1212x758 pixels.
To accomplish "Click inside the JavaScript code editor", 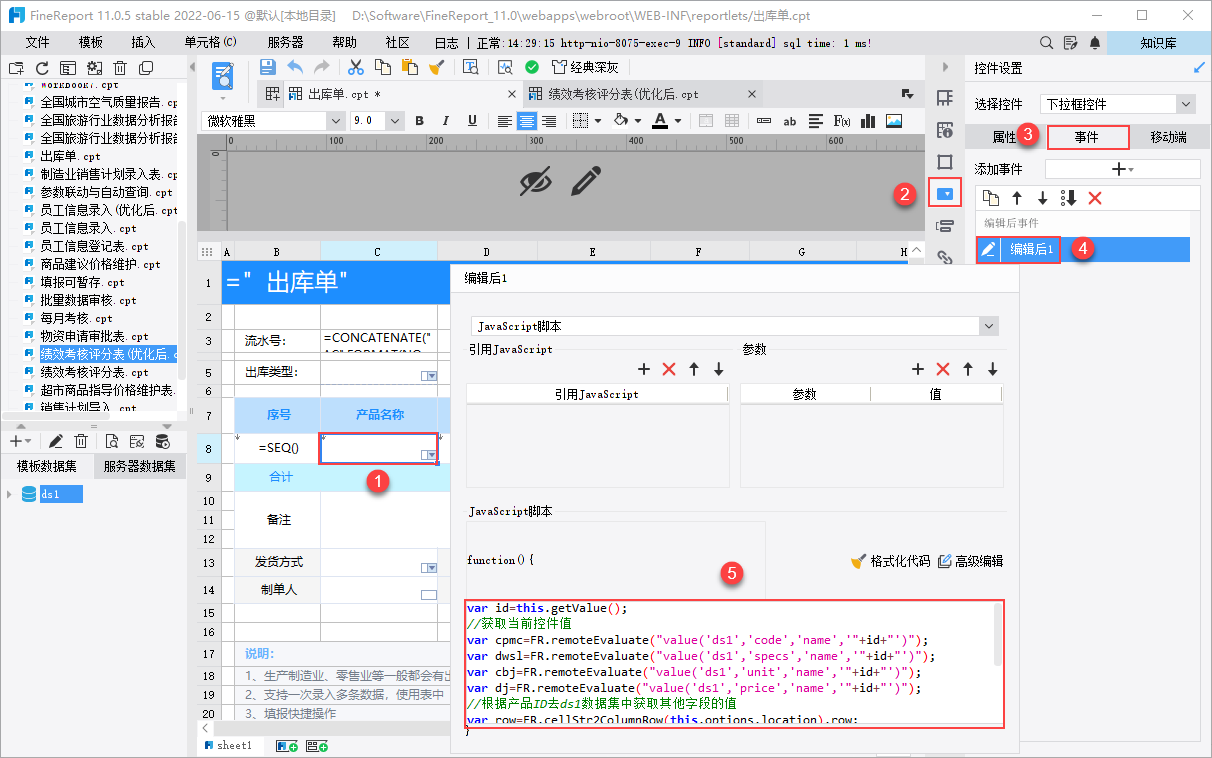I will click(734, 664).
